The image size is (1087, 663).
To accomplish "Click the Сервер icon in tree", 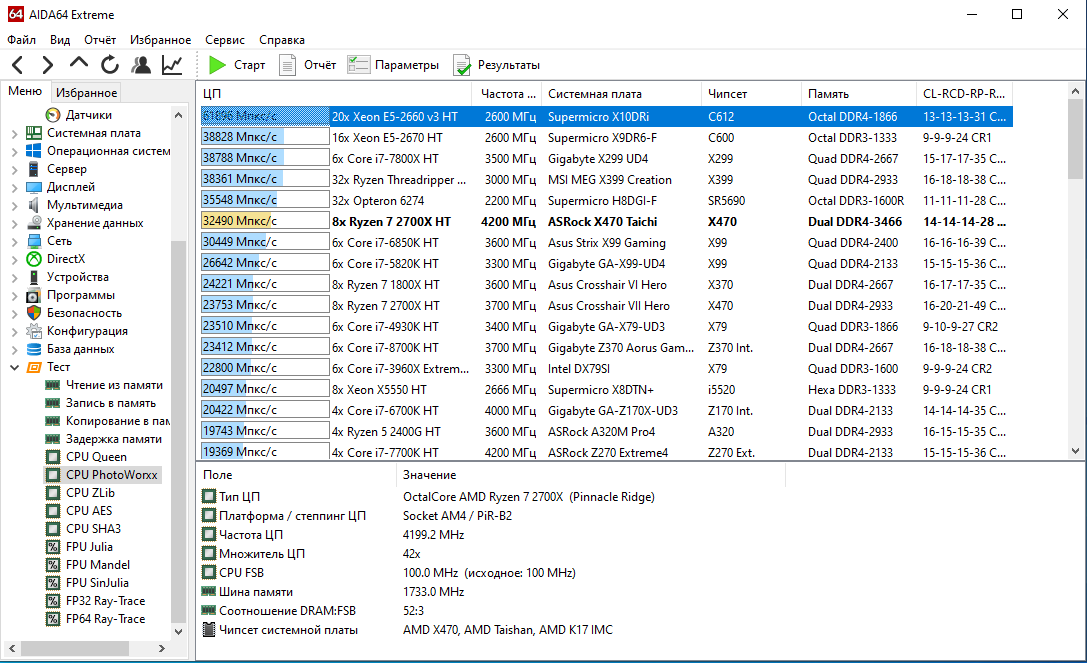I will point(33,169).
